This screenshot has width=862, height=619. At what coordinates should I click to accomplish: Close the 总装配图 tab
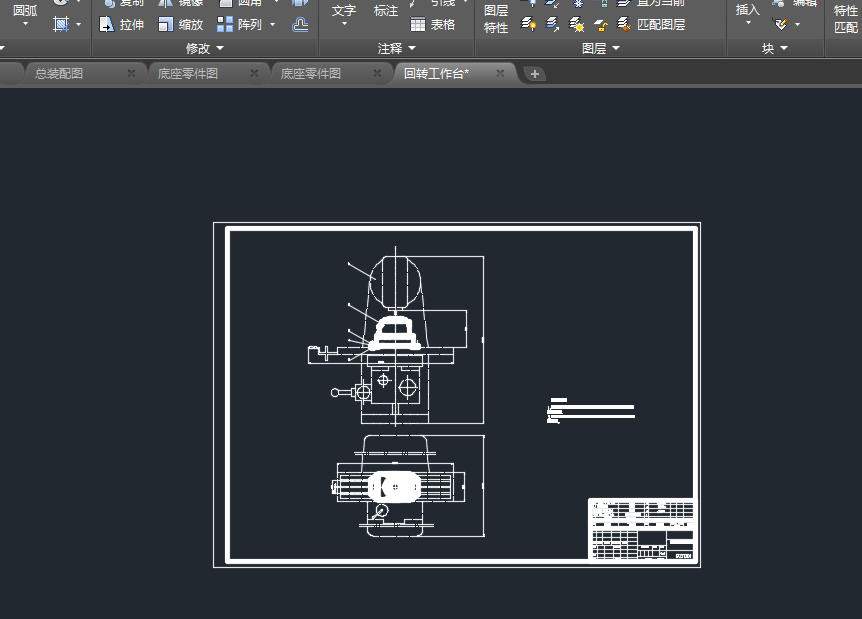pos(131,74)
